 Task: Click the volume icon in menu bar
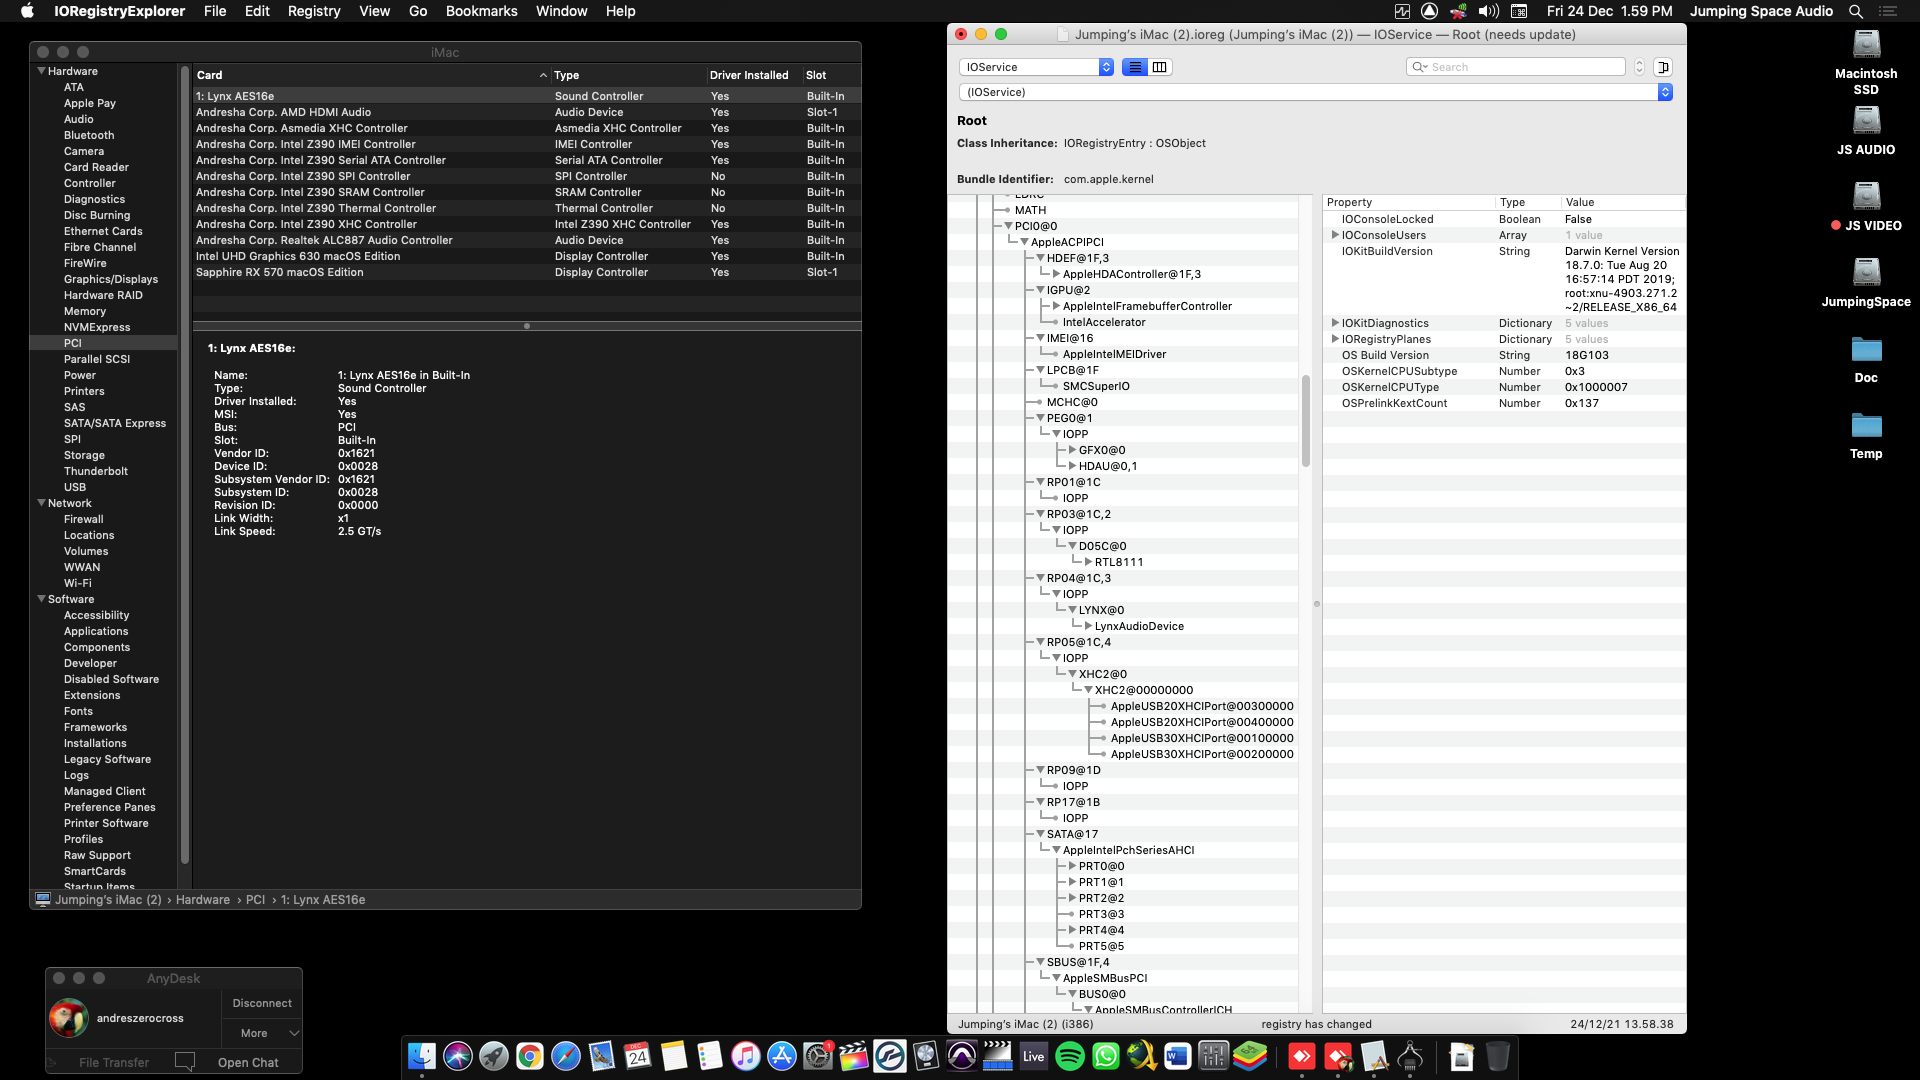(x=1489, y=11)
